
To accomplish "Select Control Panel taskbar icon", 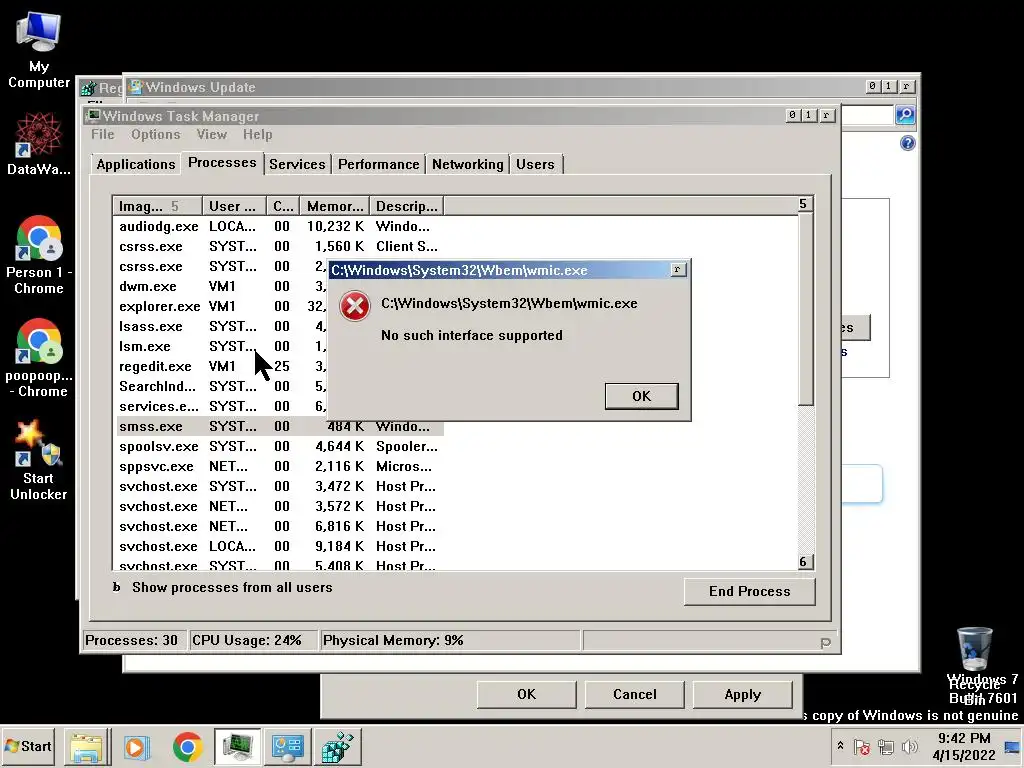I will [x=287, y=746].
